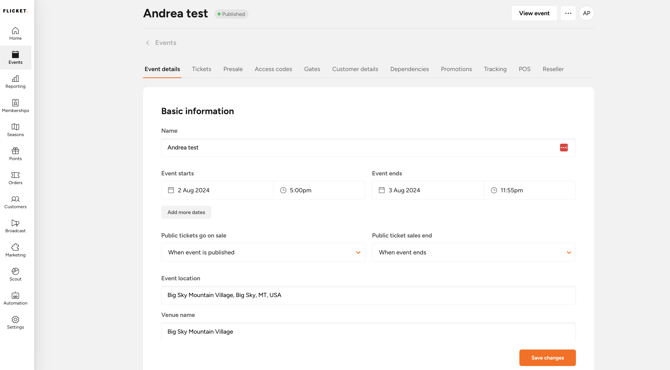670x370 pixels.
Task: Click the Venue name input field
Action: pyautogui.click(x=368, y=332)
